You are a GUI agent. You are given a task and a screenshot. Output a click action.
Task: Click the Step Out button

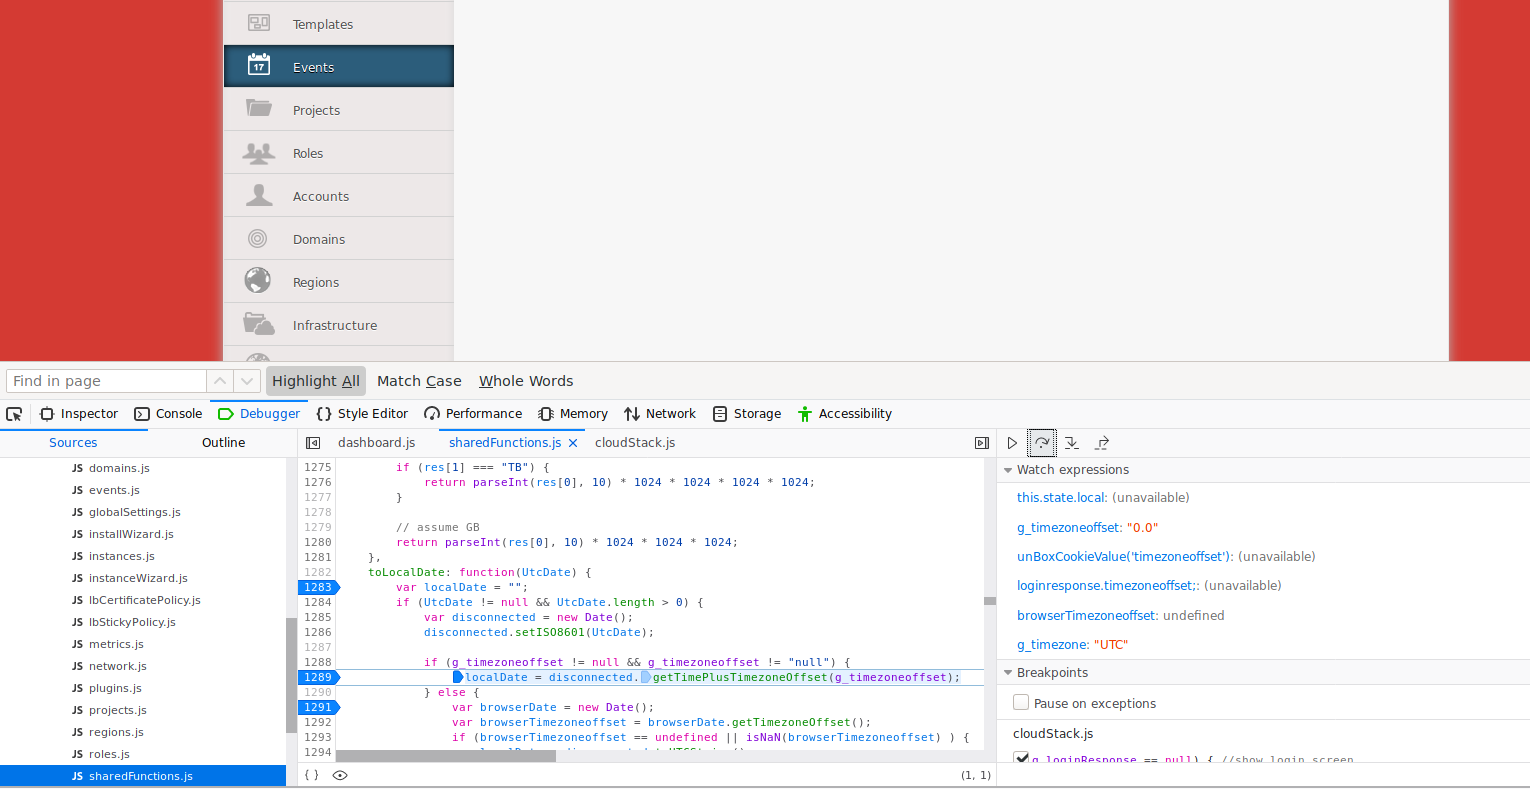tap(1102, 443)
